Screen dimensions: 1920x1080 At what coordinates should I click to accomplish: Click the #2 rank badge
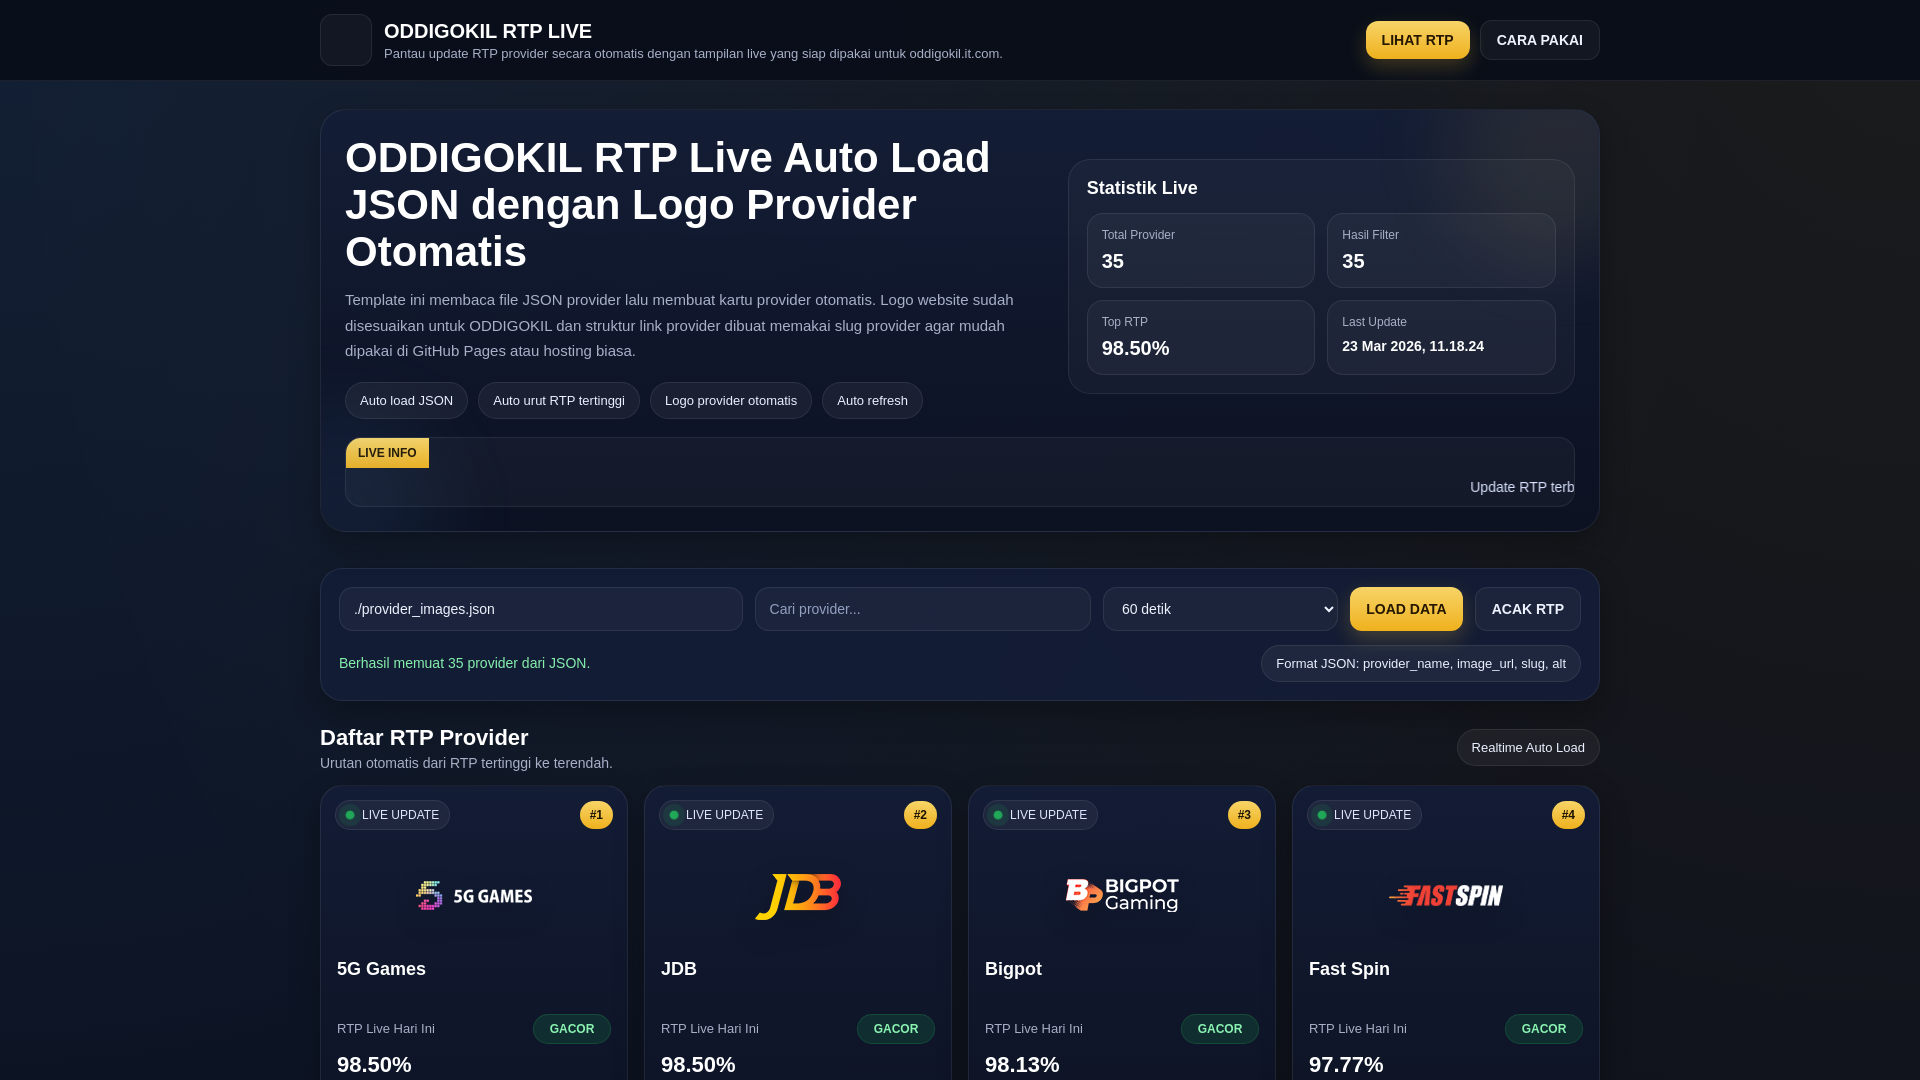920,815
